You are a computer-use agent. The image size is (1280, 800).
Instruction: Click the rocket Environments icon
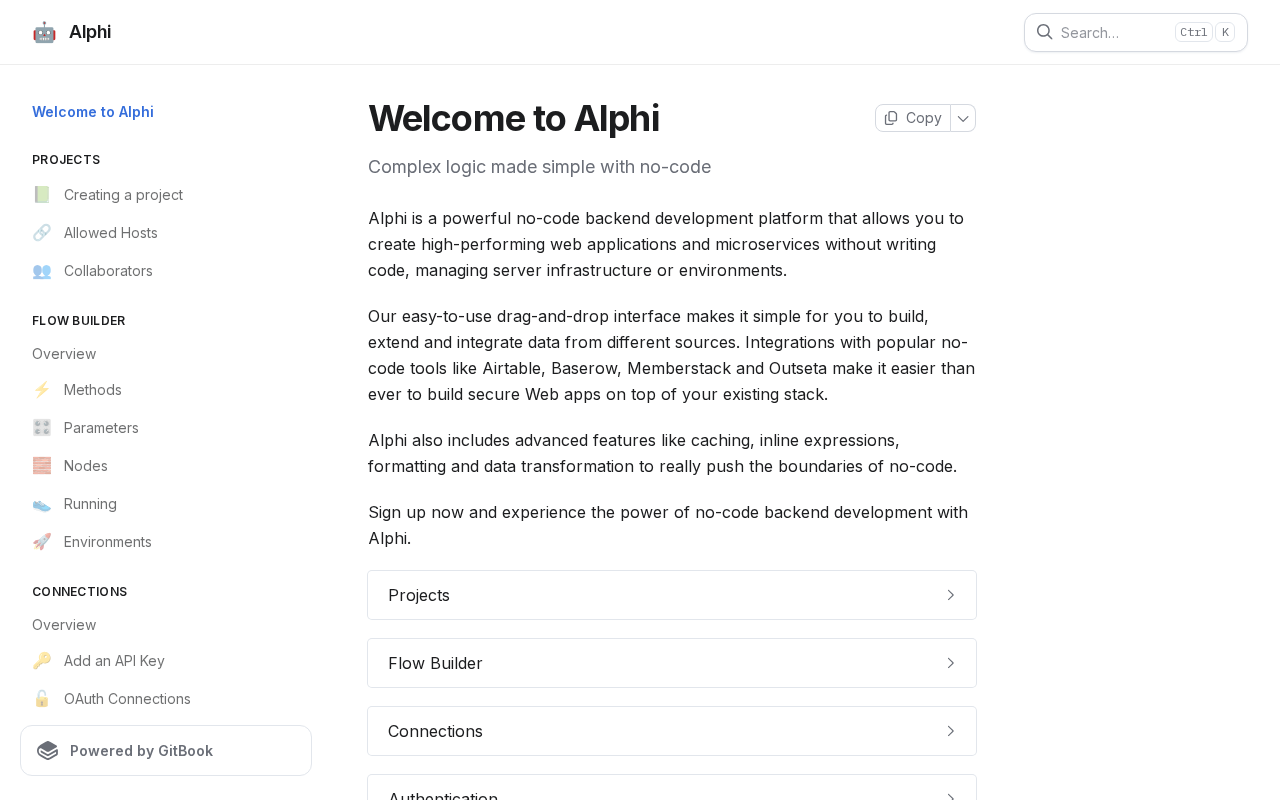coord(42,542)
